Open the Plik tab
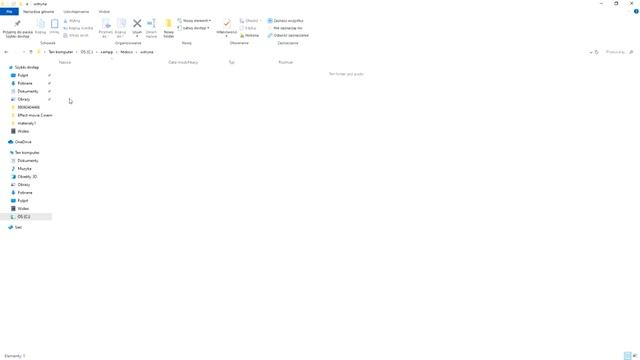 (9, 12)
